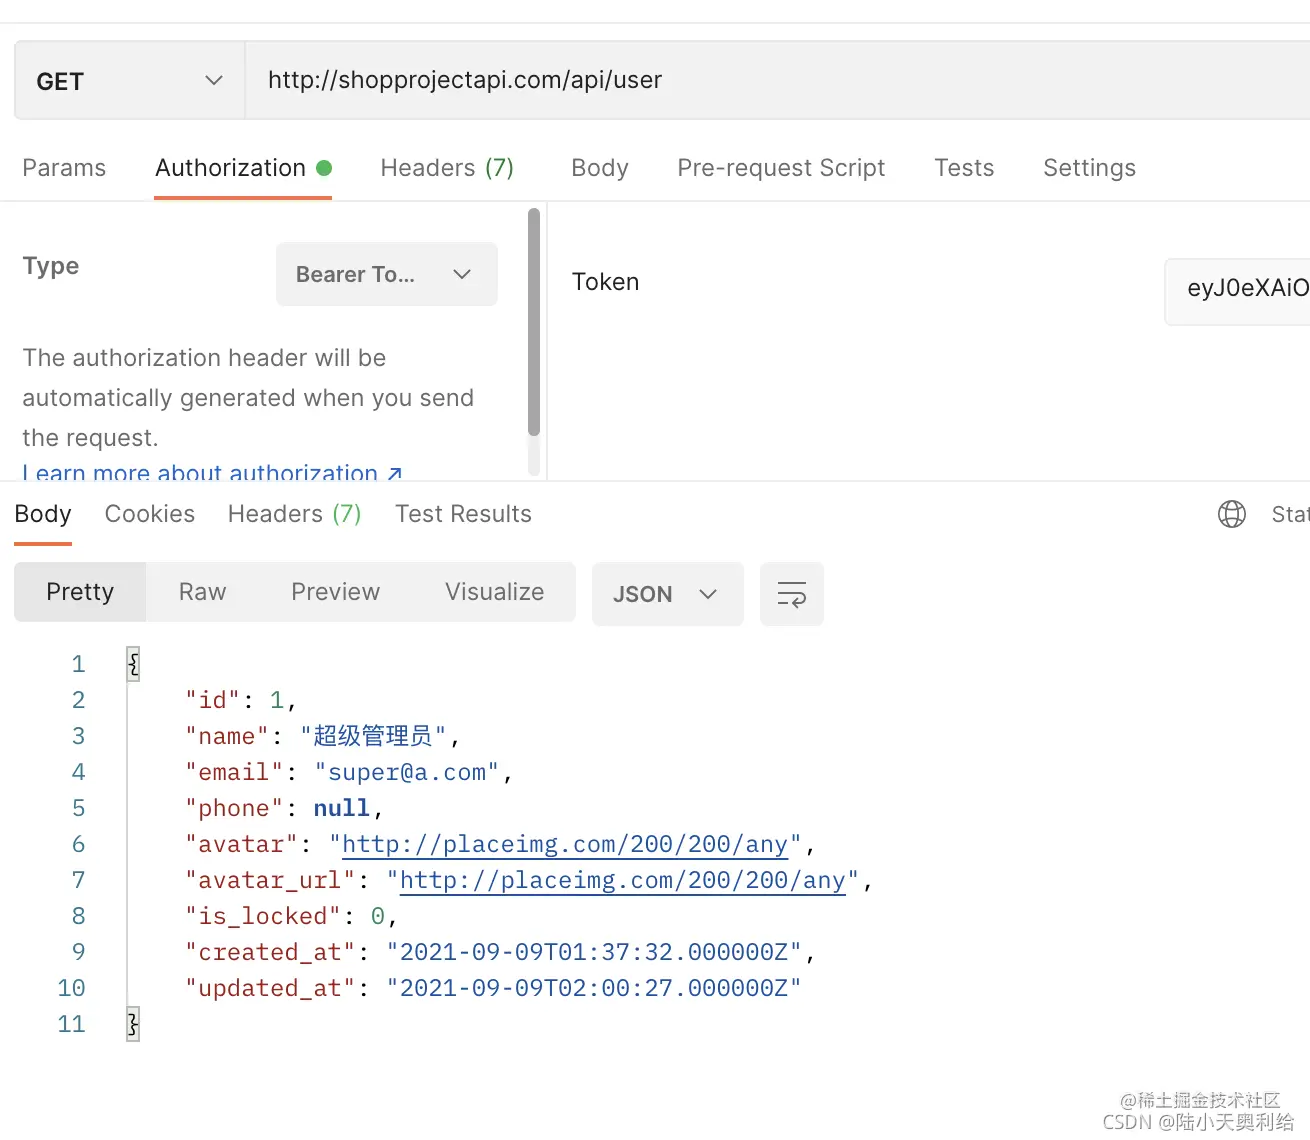Image resolution: width=1310 pixels, height=1140 pixels.
Task: Expand the Bearer Token type dropdown
Action: 387,274
